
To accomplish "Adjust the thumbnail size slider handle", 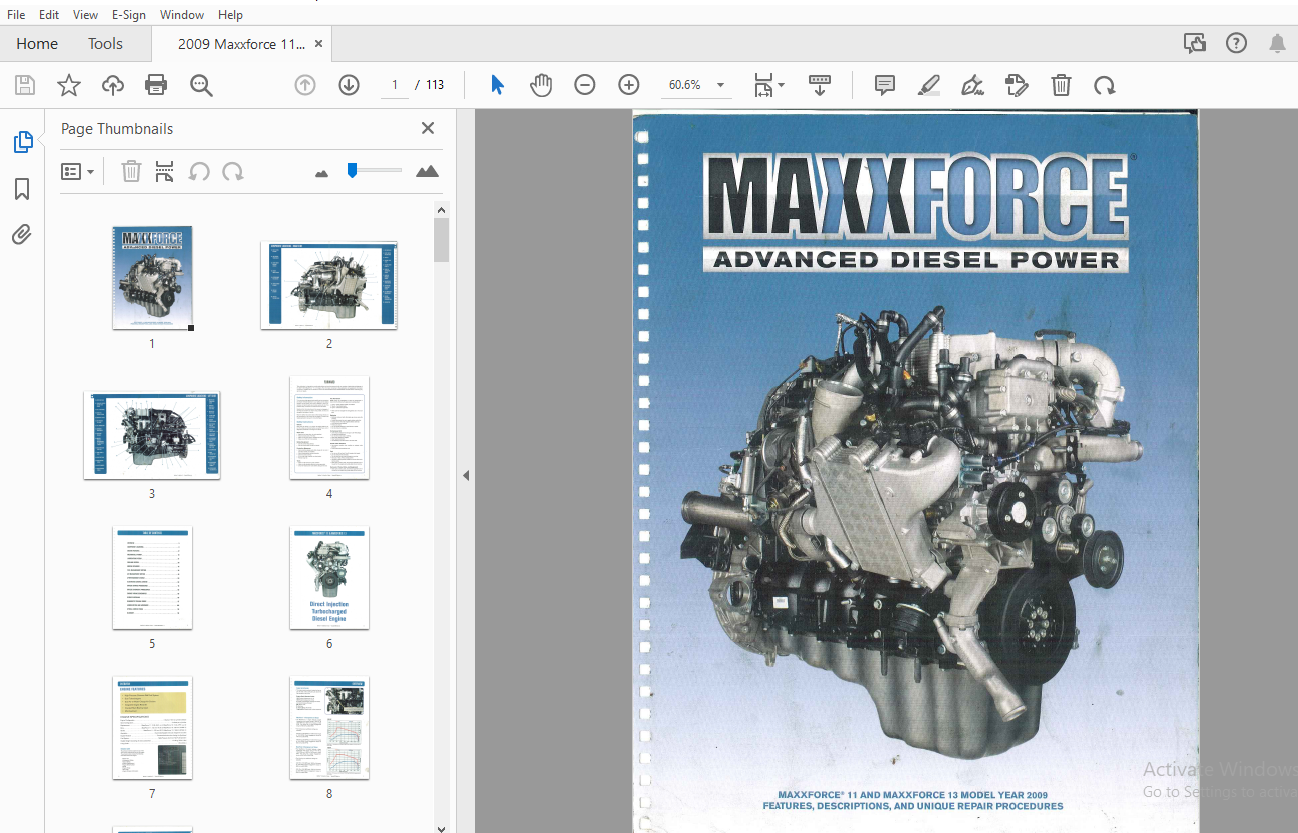I will (x=352, y=170).
